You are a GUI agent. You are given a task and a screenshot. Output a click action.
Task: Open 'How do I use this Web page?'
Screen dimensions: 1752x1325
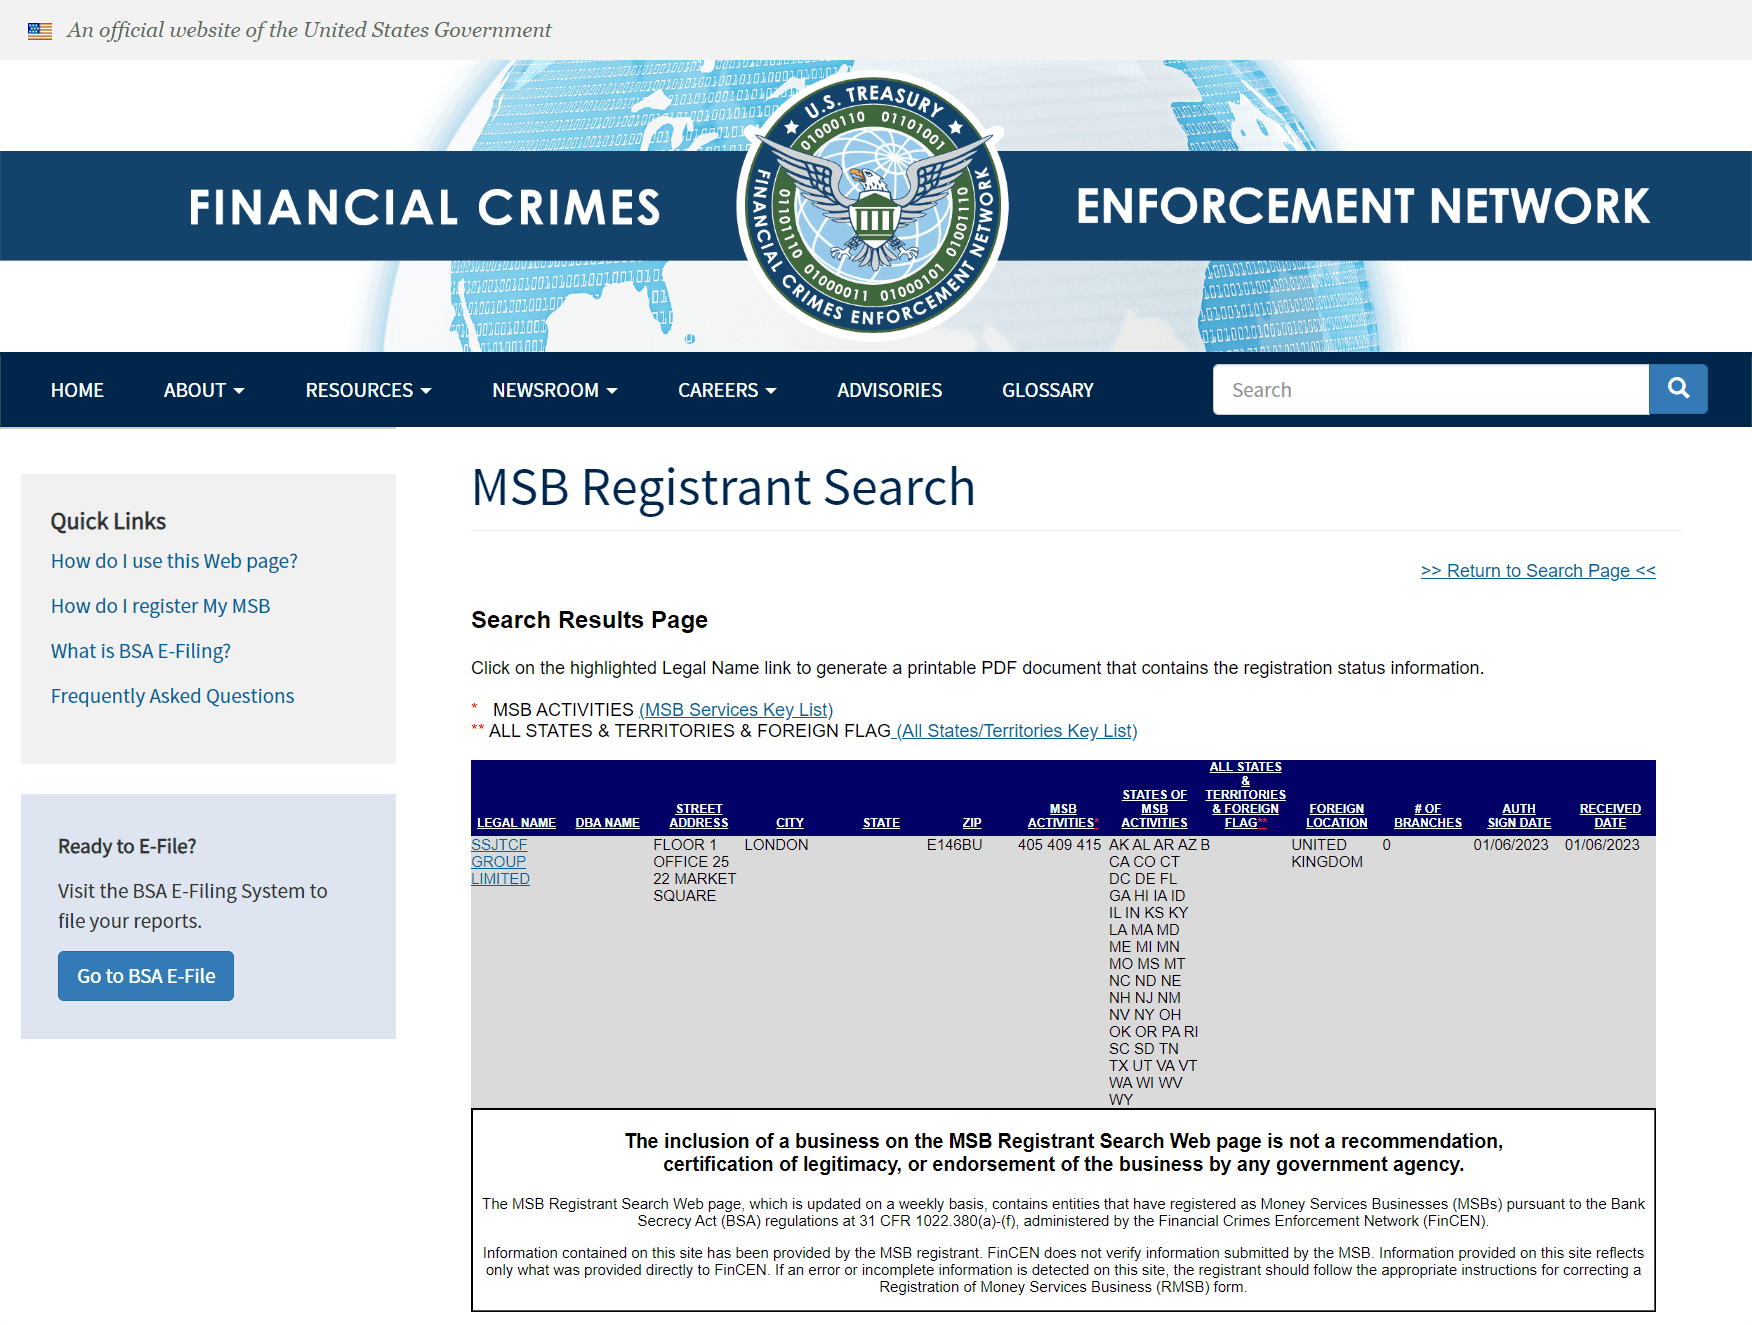[x=174, y=561]
